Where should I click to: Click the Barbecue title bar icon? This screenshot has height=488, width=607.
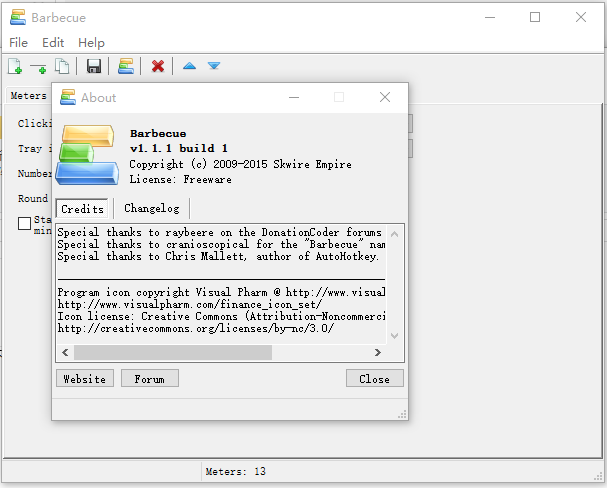(18, 17)
